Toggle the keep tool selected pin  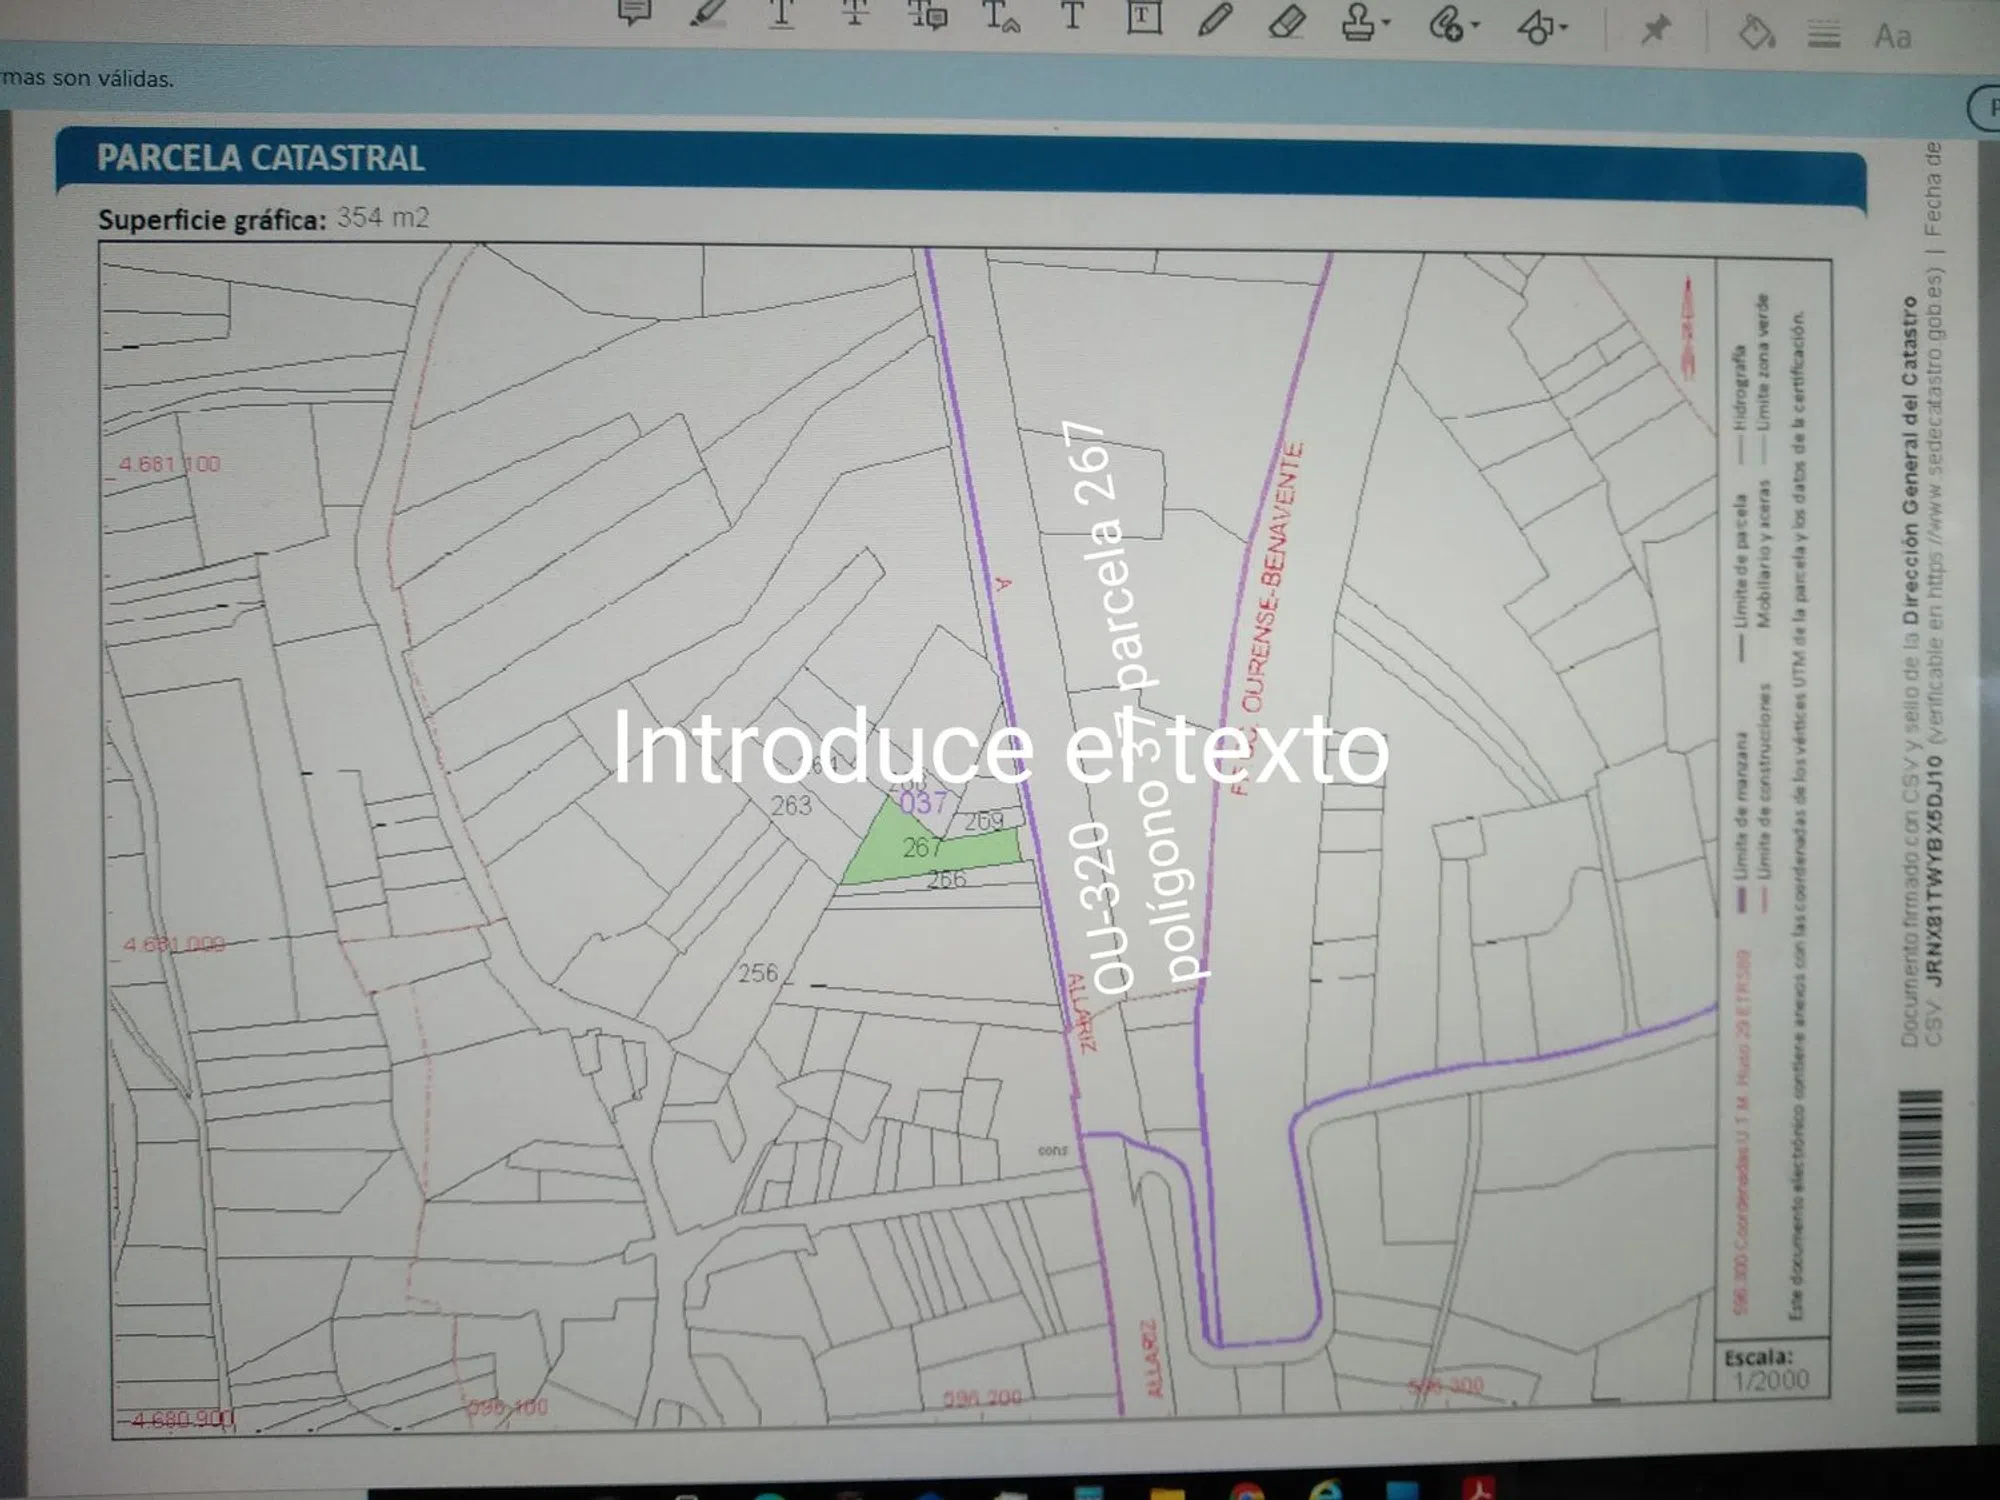pos(1655,29)
